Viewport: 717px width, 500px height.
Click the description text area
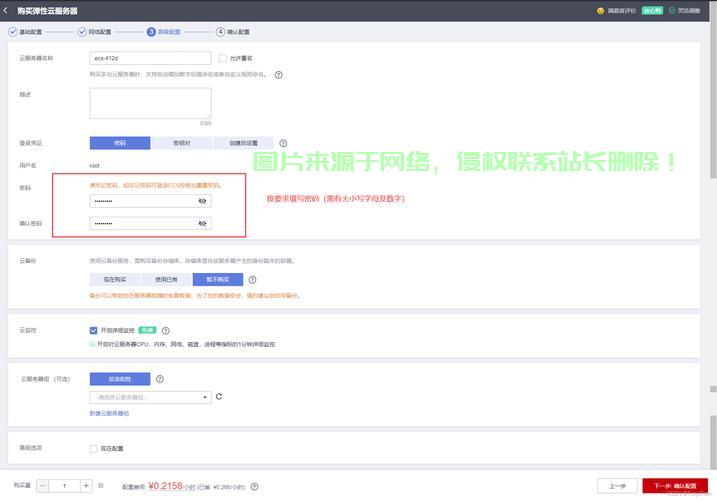pyautogui.click(x=150, y=103)
